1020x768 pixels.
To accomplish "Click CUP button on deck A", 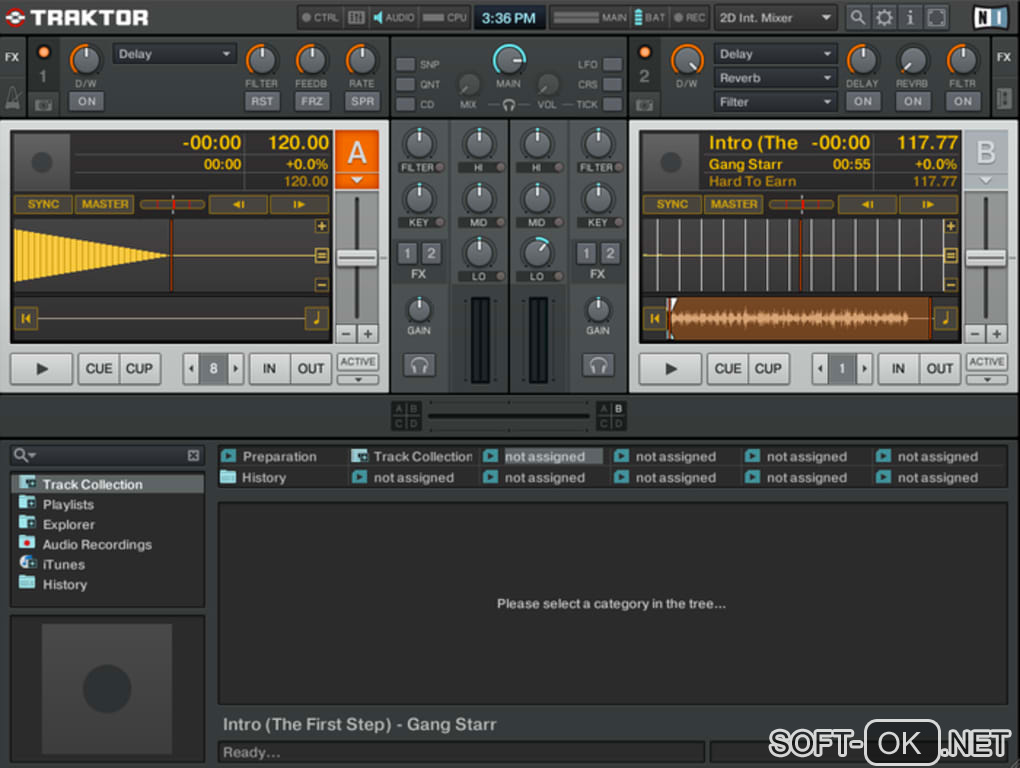I will click(139, 369).
